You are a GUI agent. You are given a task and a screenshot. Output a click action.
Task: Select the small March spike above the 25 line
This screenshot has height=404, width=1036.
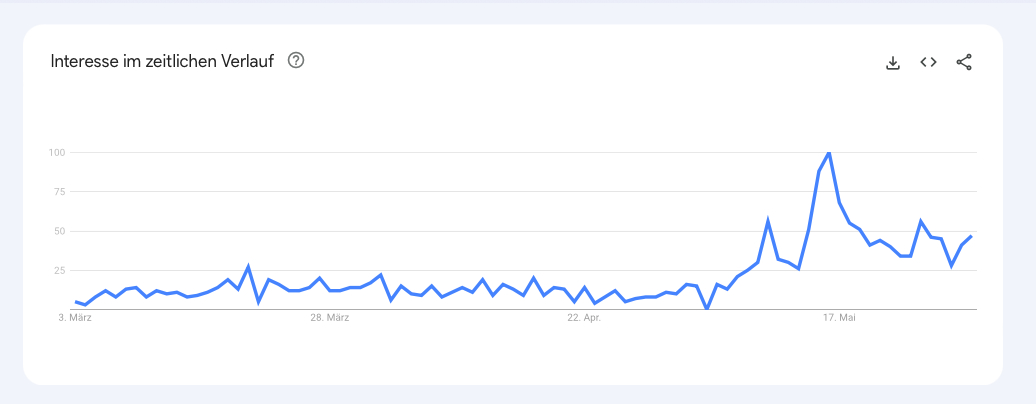coord(248,267)
